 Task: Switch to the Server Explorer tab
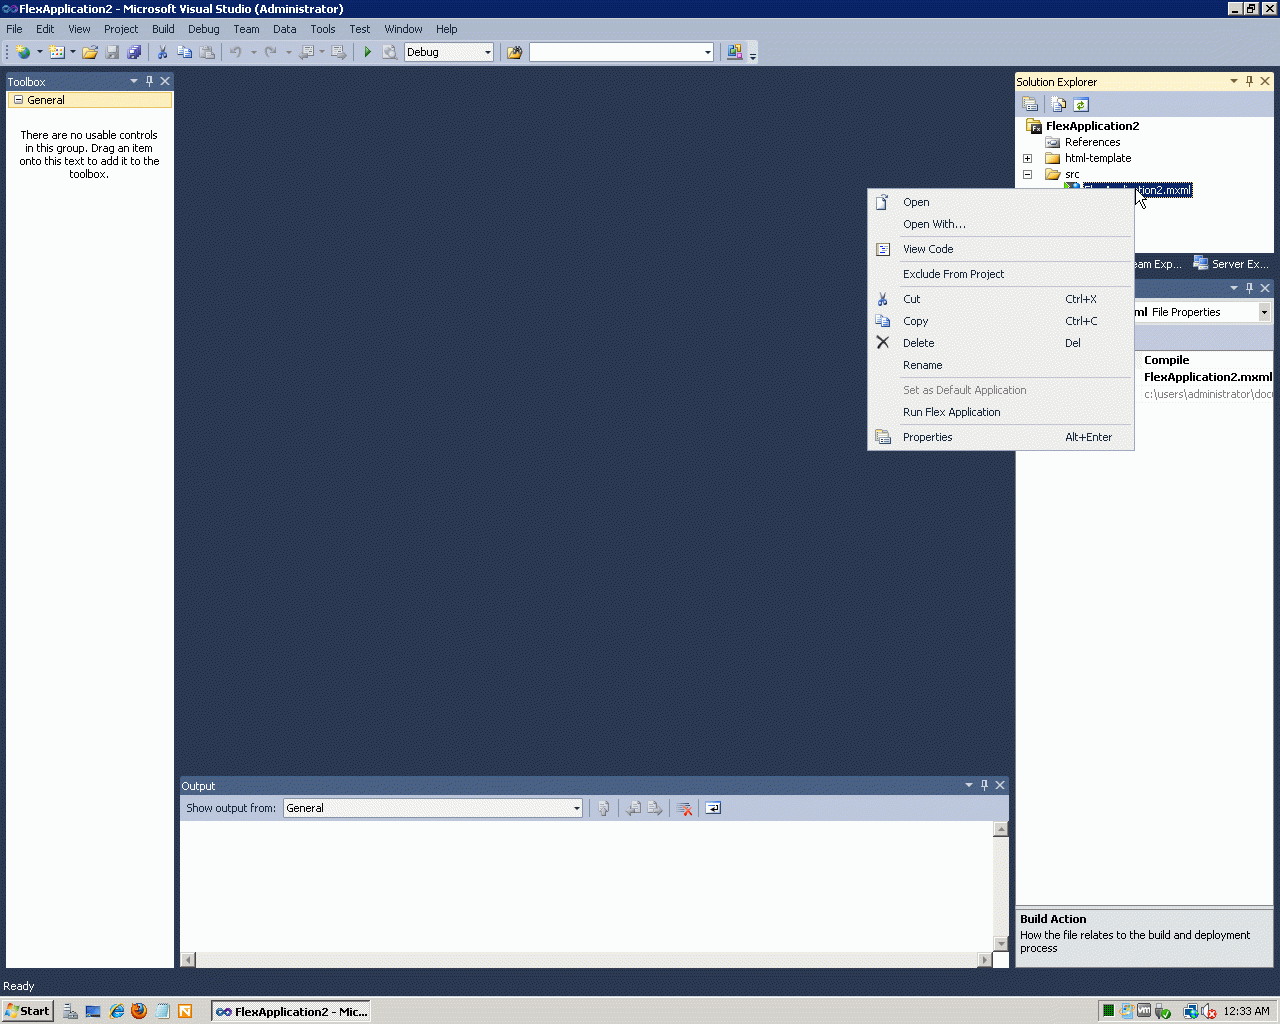[1231, 264]
